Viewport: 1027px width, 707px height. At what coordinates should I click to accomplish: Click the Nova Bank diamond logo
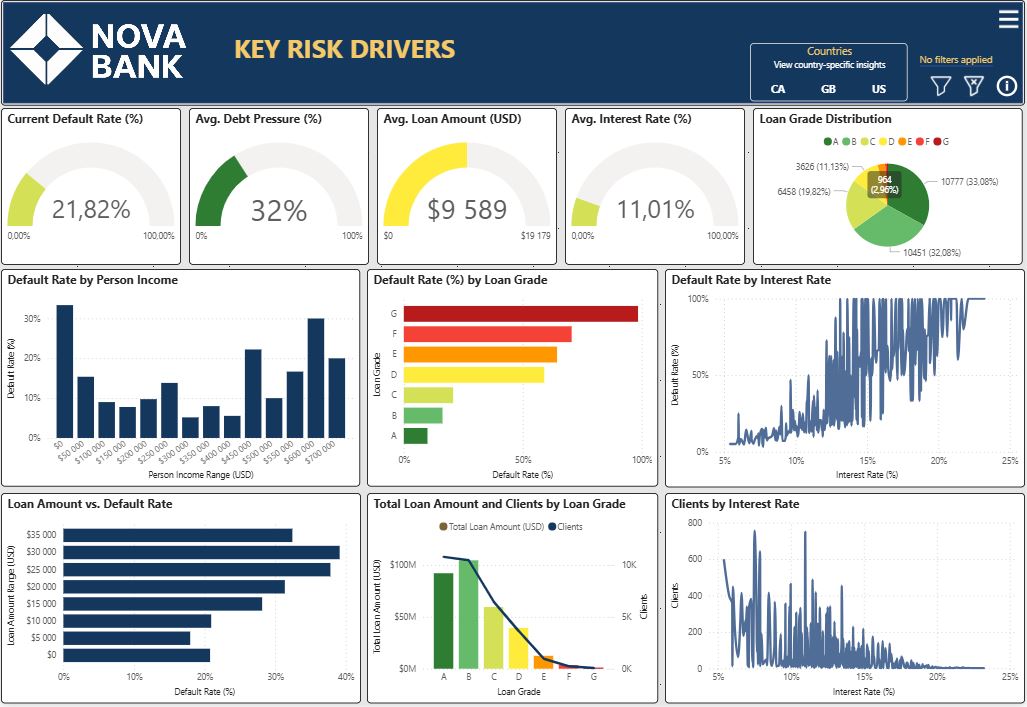(45, 49)
